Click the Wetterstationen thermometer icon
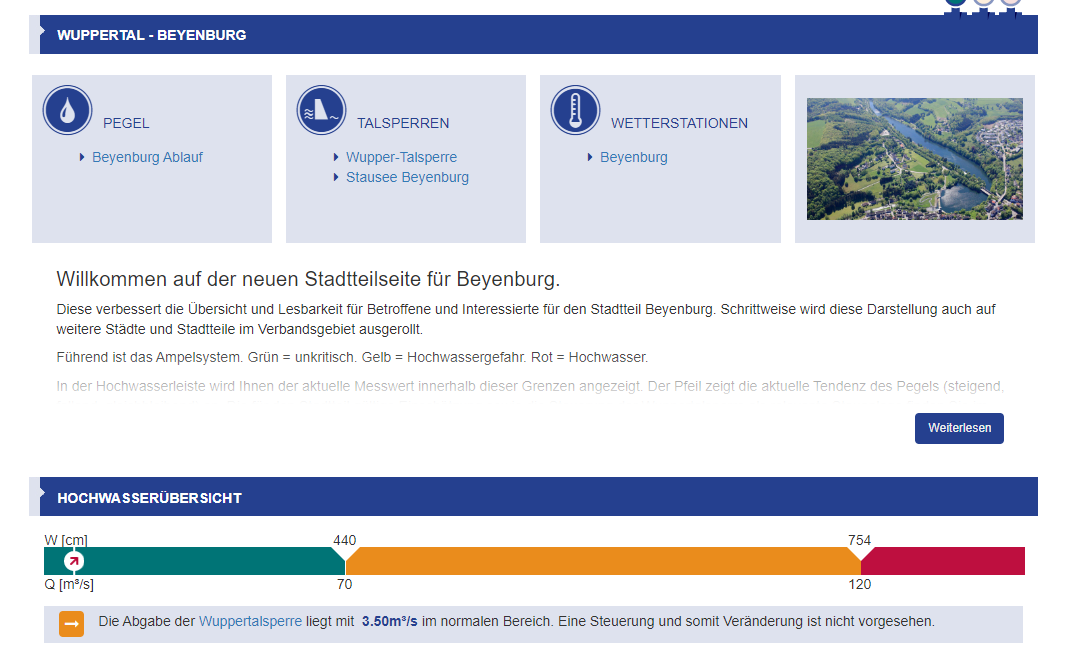1065x666 pixels. pos(575,110)
